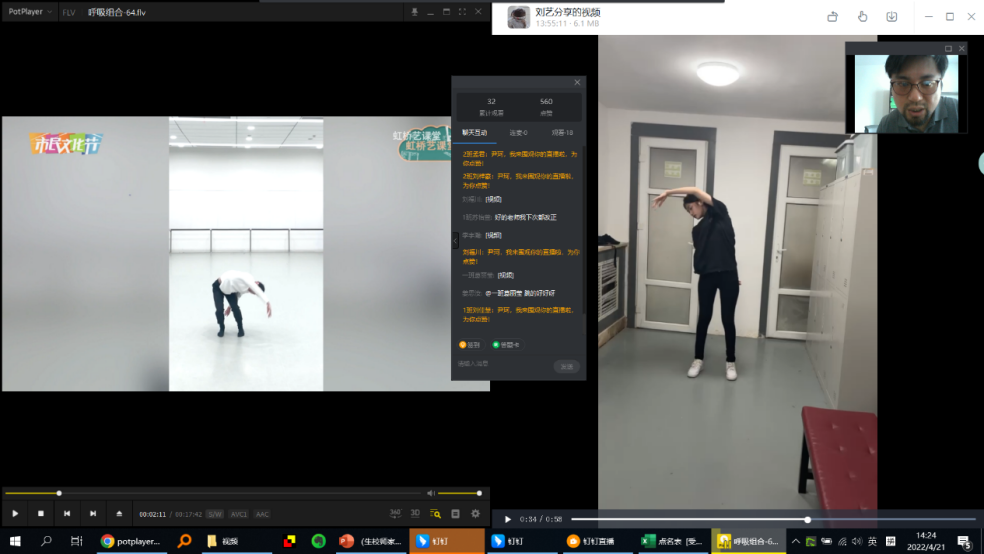
Task: Switch to 钉钉直播 taskbar item
Action: tap(599, 541)
